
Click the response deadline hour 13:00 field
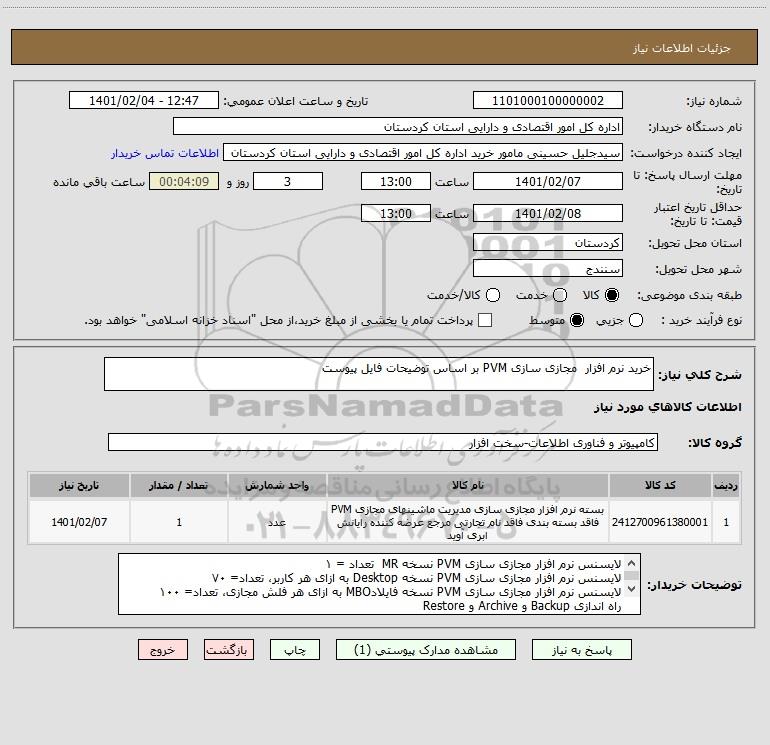click(396, 181)
